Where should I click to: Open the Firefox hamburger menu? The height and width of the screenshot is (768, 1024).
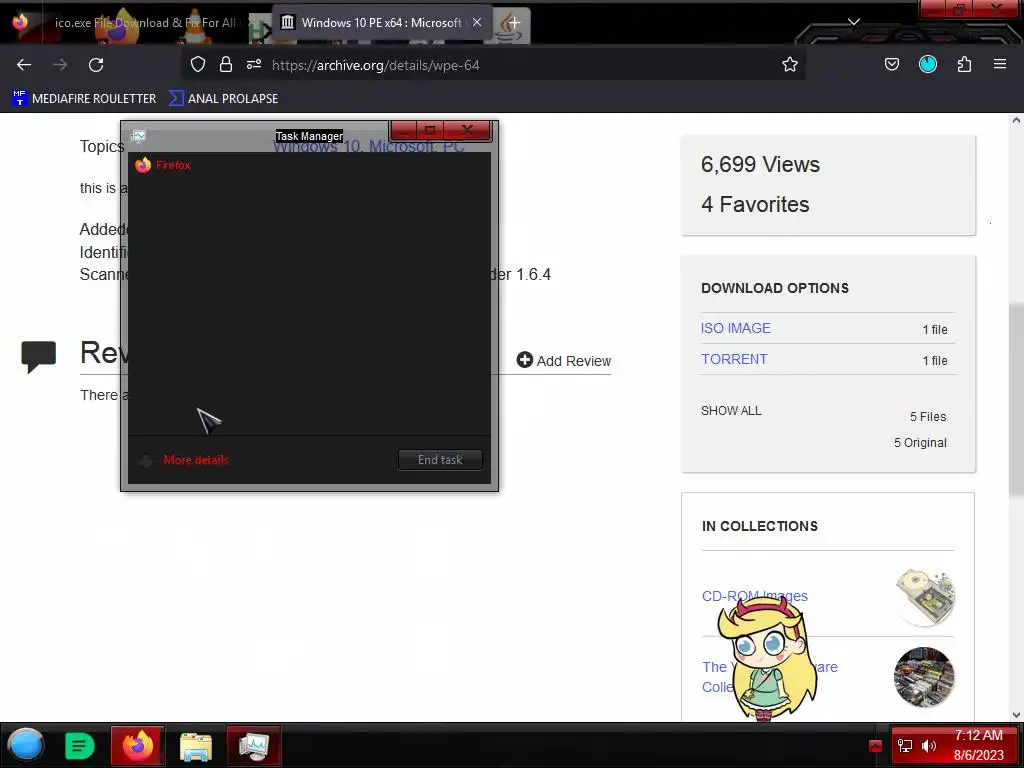point(1000,64)
